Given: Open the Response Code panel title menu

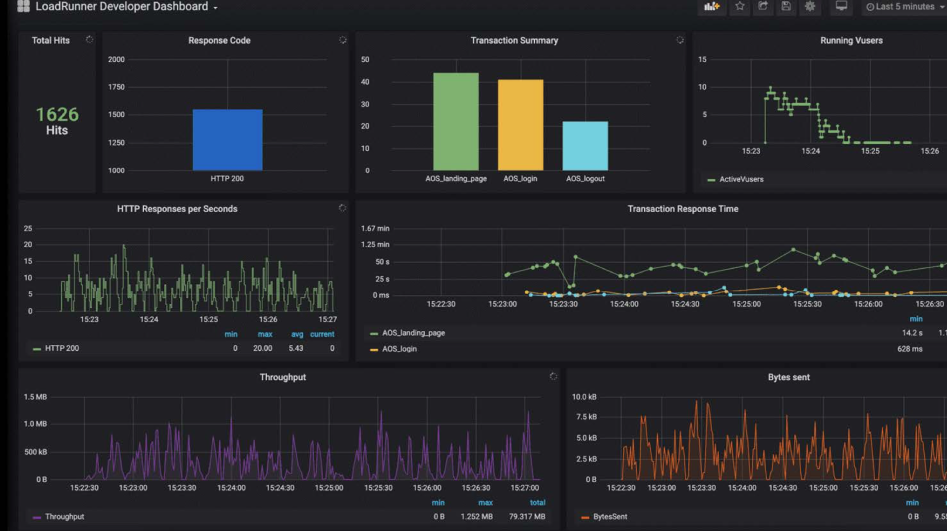Looking at the screenshot, I should [x=219, y=41].
